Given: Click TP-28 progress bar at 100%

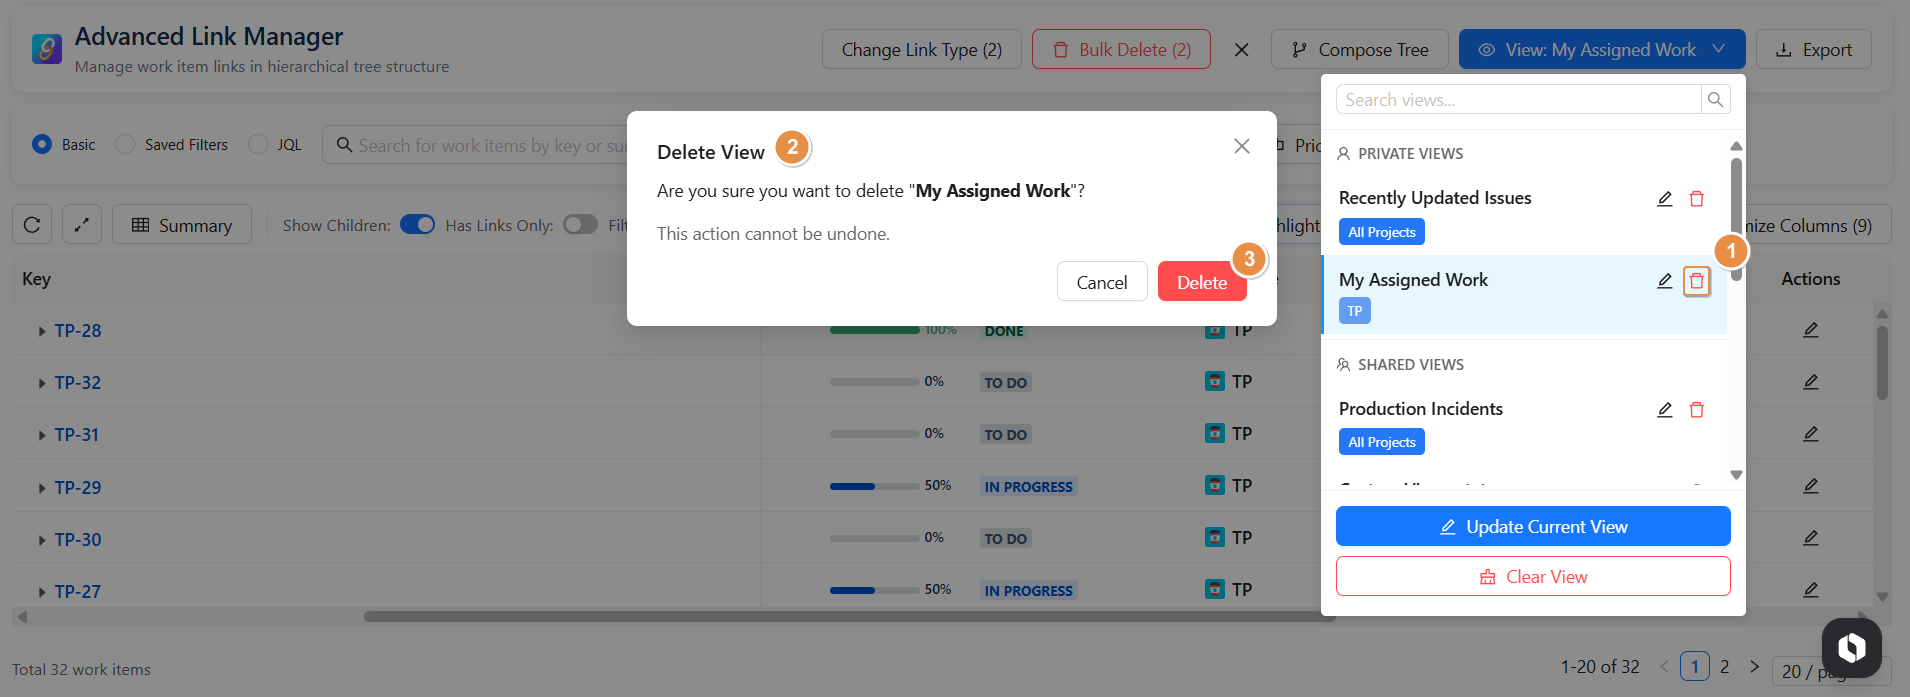Looking at the screenshot, I should click(x=874, y=330).
